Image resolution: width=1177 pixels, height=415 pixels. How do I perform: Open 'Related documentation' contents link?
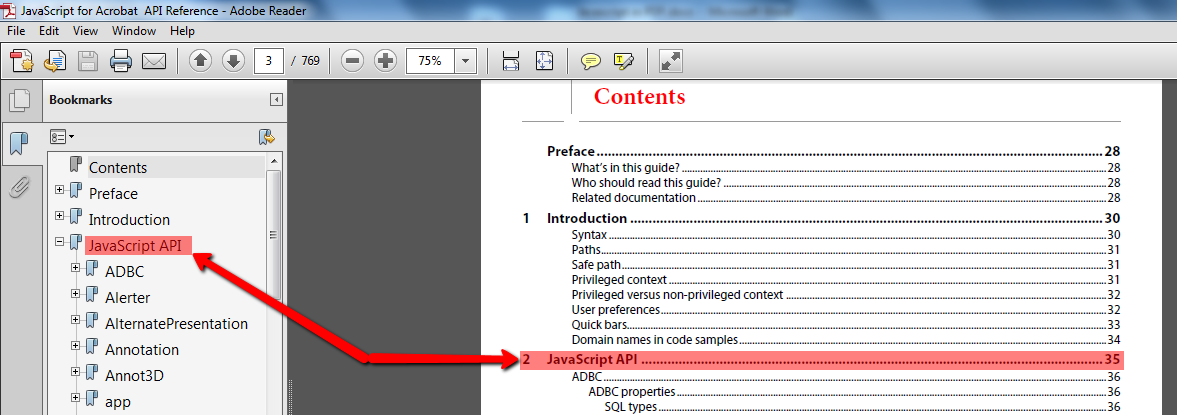point(845,198)
